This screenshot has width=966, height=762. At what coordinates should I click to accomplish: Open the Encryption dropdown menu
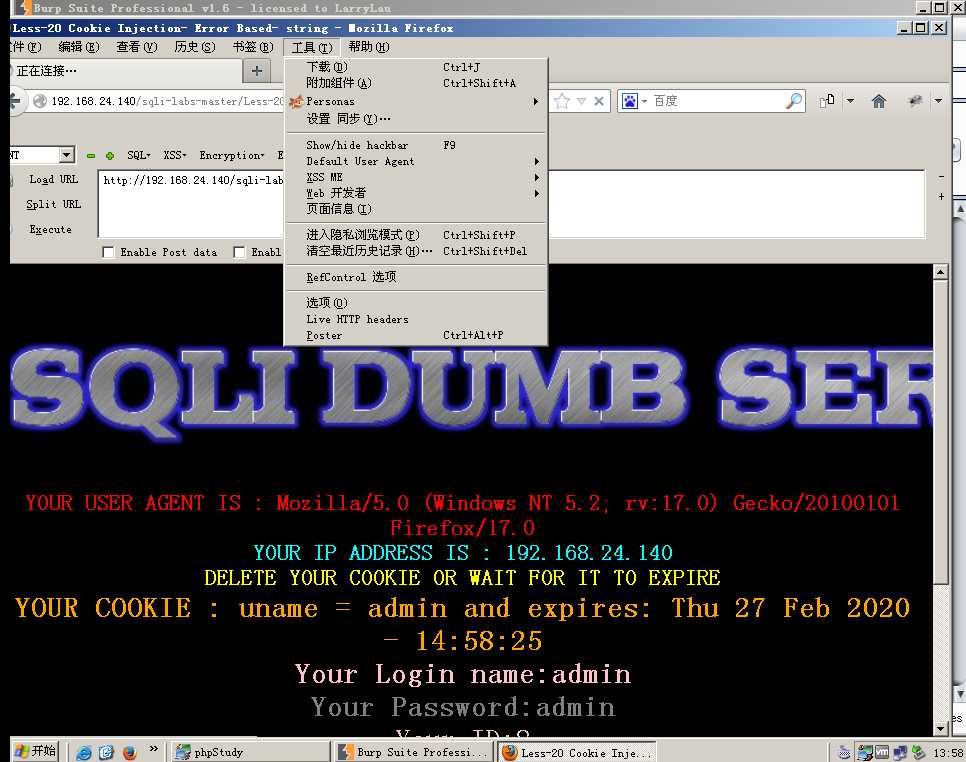232,155
